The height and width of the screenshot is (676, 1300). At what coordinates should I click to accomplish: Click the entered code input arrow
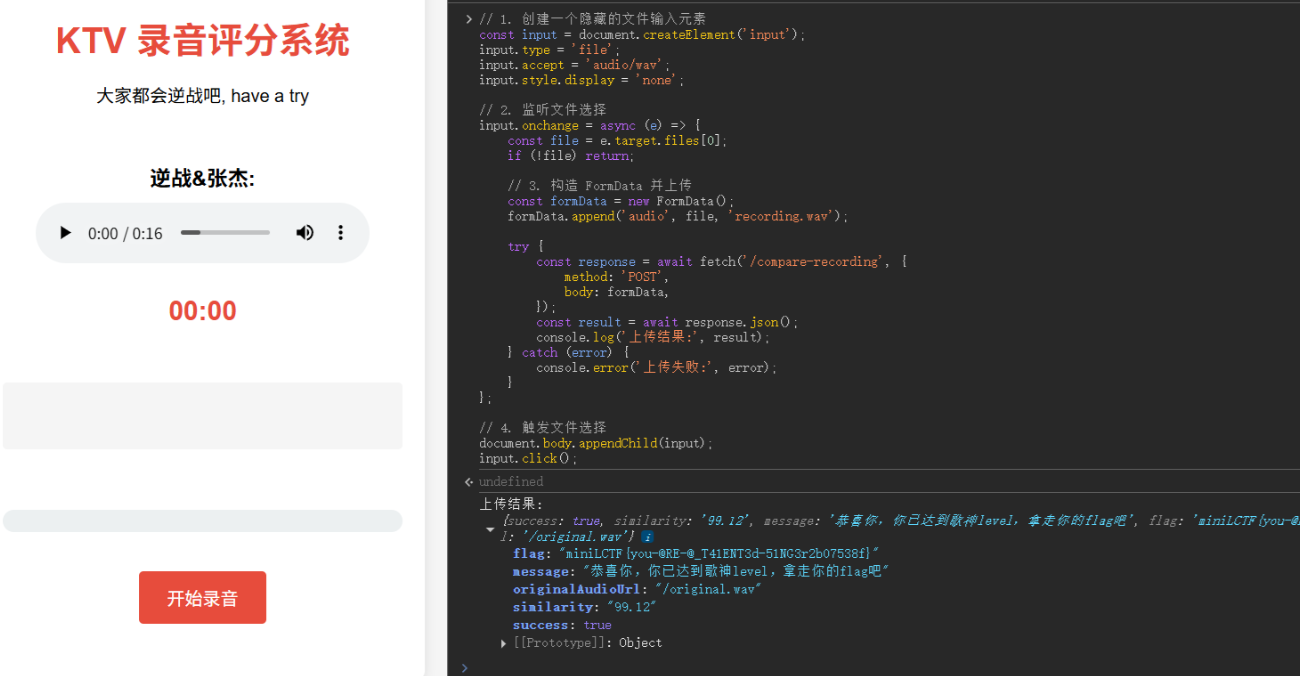pyautogui.click(x=469, y=19)
